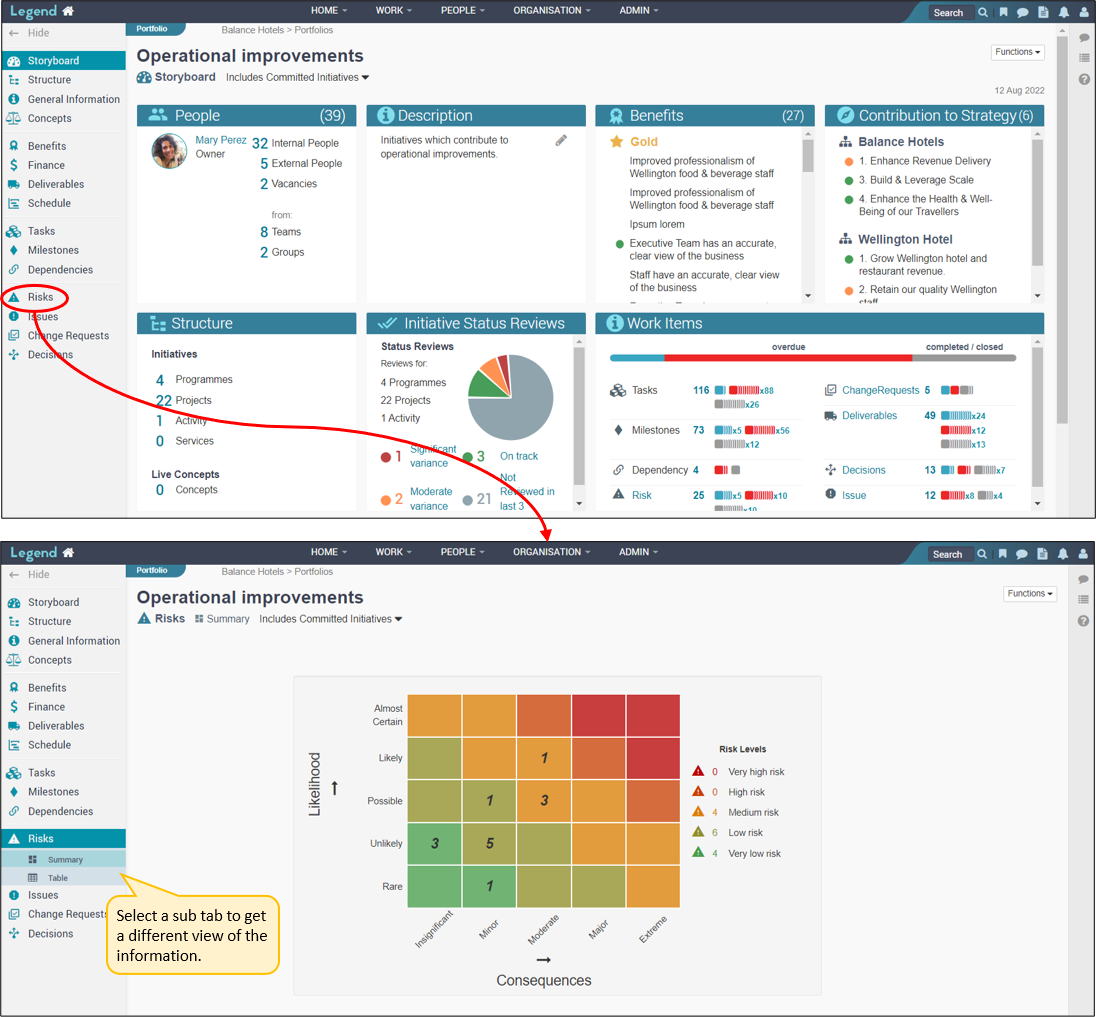
Task: Expand Functions dropdown in the upper screenshot
Action: click(1017, 52)
